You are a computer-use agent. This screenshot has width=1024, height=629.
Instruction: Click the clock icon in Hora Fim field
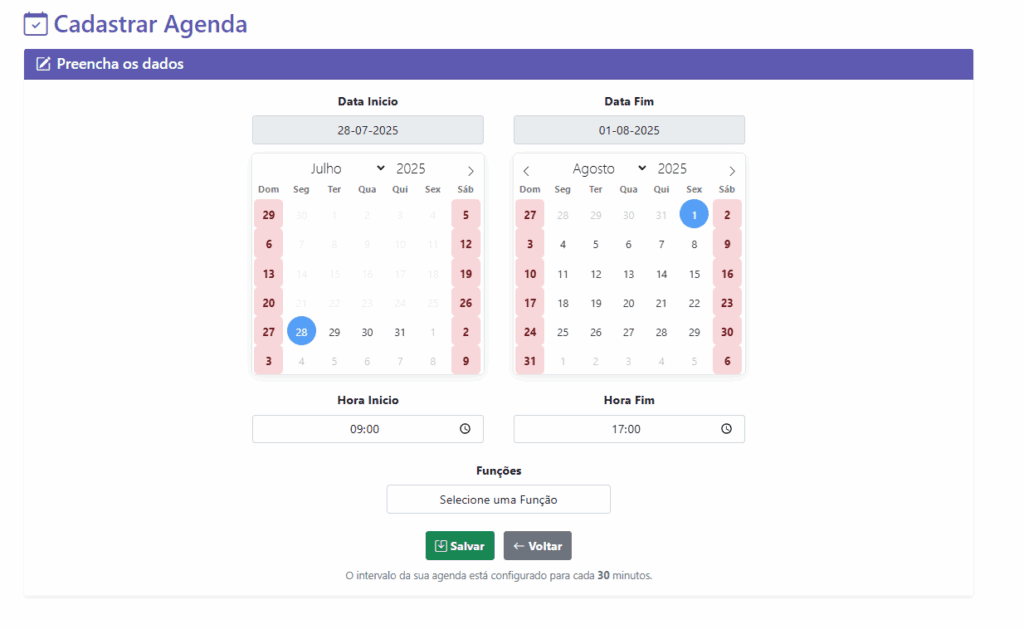tap(727, 429)
